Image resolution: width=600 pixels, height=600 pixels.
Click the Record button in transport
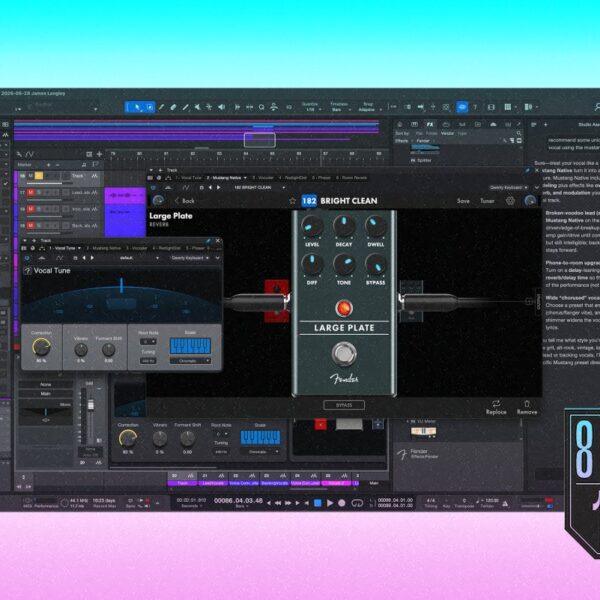pyautogui.click(x=342, y=503)
